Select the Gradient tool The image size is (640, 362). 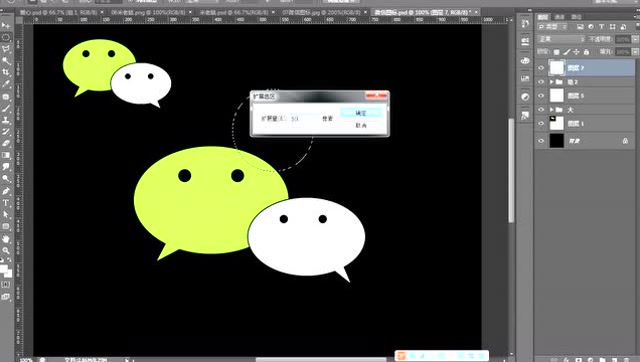coord(6,155)
